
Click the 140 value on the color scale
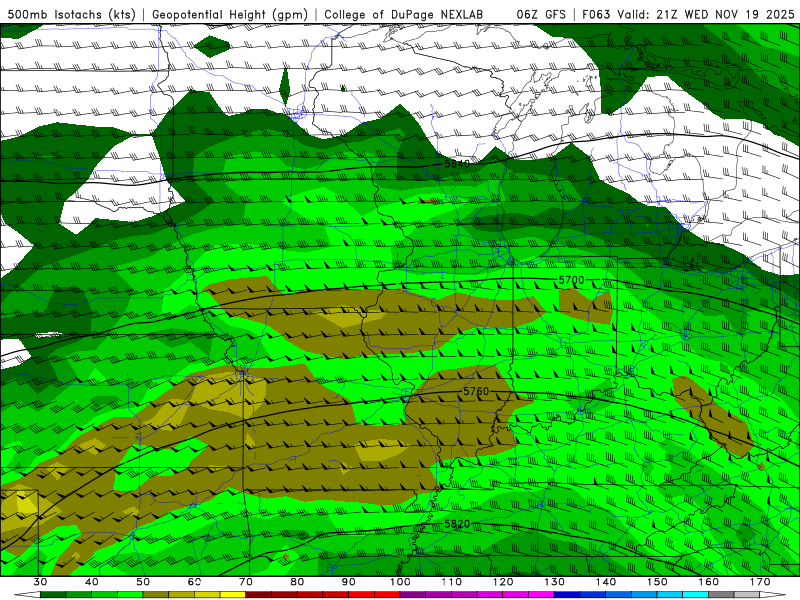point(606,582)
